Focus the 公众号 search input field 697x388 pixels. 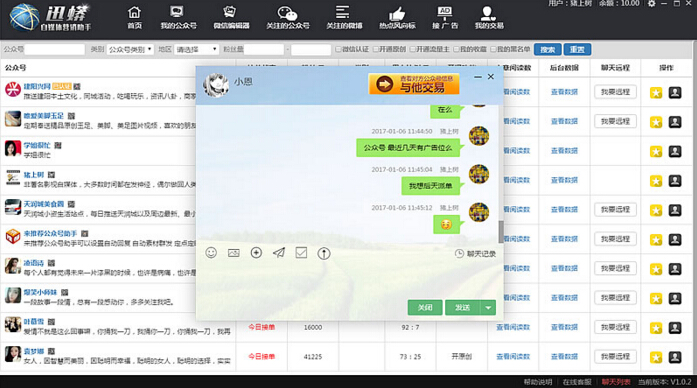(55, 49)
